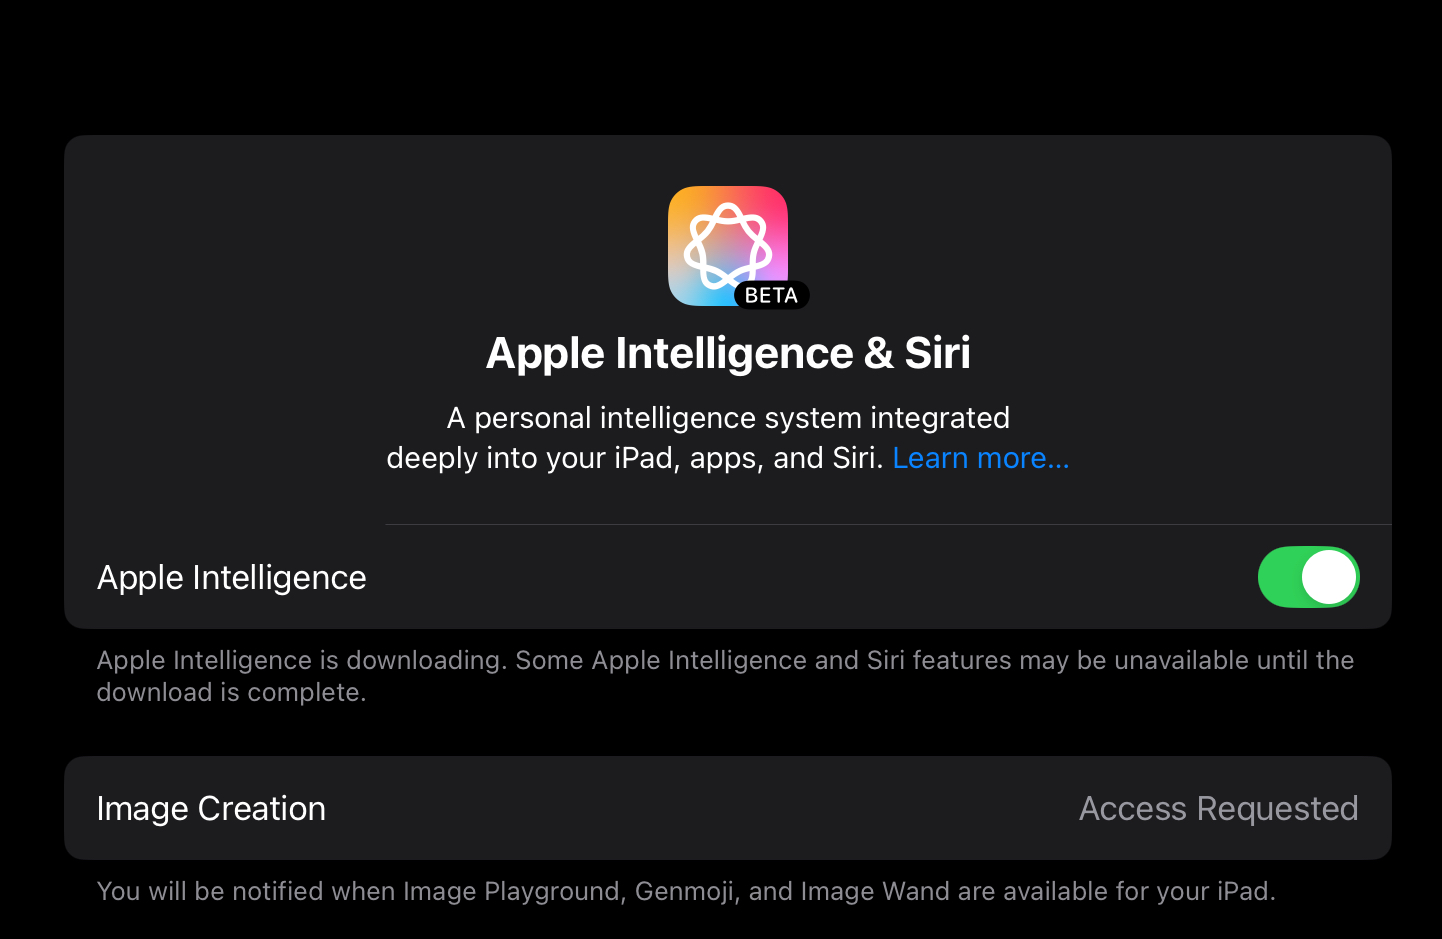Click the Image Creation label text
The height and width of the screenshot is (939, 1442).
pos(211,808)
